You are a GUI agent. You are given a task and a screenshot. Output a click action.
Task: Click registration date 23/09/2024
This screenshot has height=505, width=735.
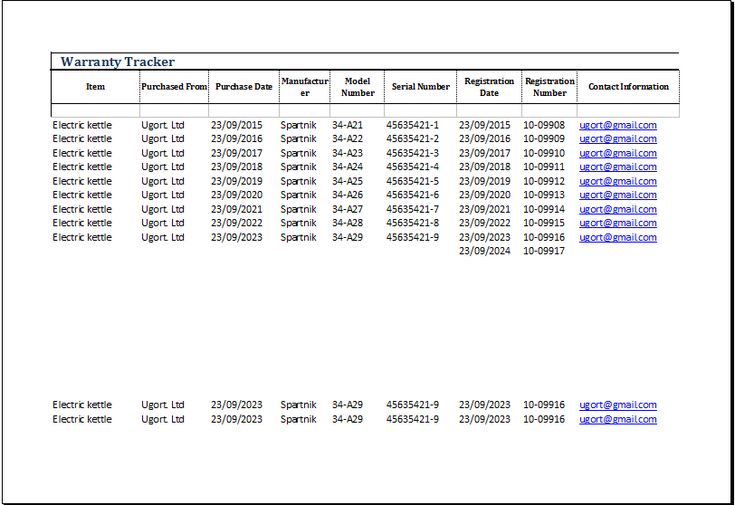(484, 251)
